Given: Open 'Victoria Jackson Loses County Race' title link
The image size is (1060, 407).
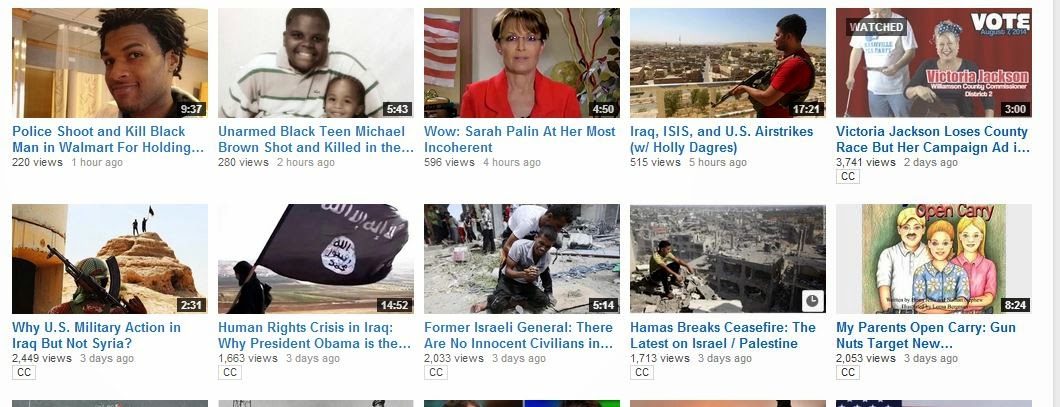Looking at the screenshot, I should (x=933, y=139).
